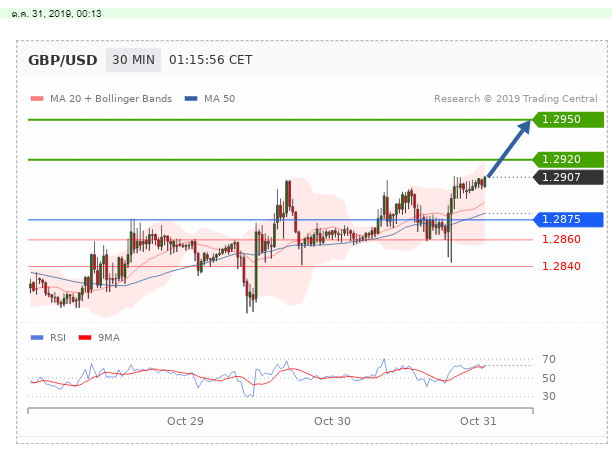
Task: Click the Oct 30 axis date
Action: coord(332,421)
